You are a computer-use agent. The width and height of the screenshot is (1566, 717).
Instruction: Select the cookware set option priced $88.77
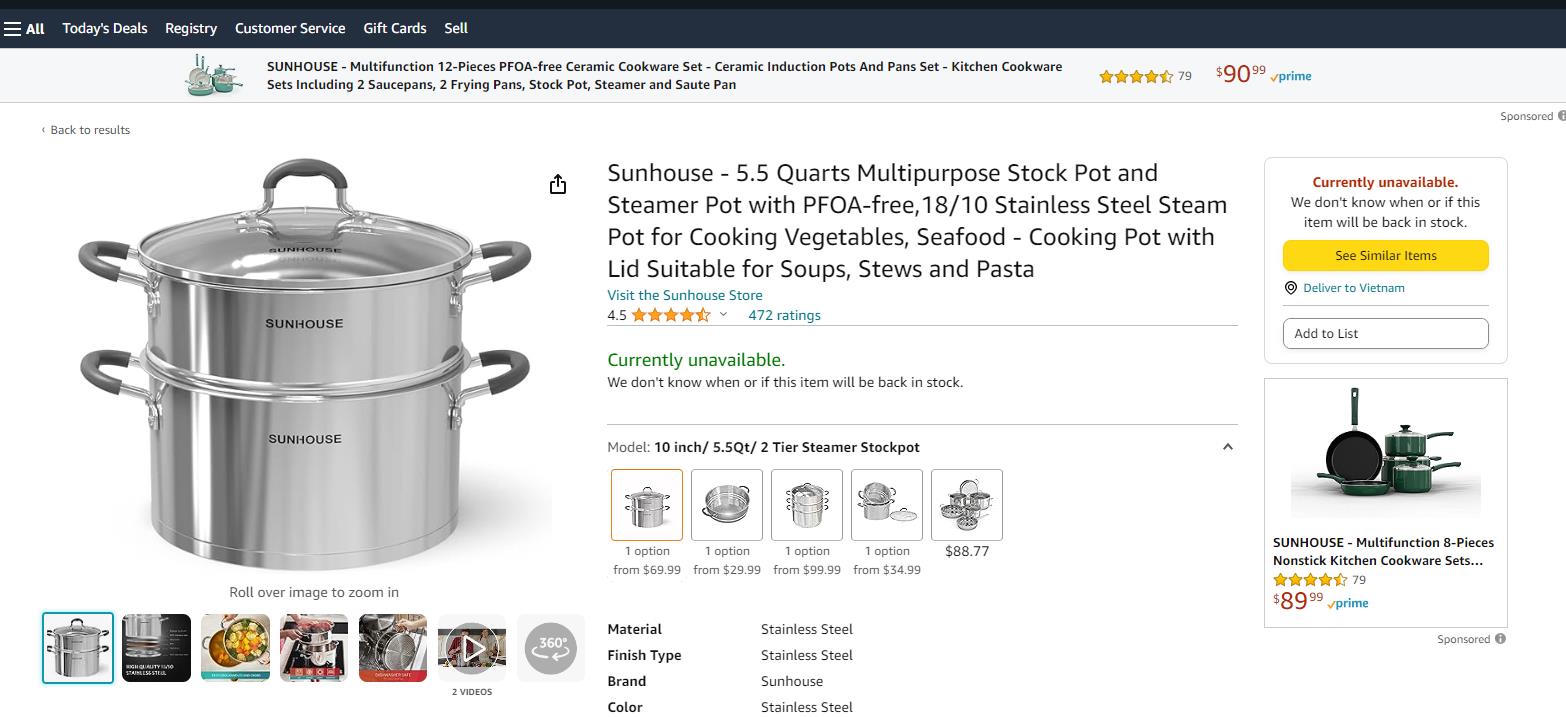[967, 505]
